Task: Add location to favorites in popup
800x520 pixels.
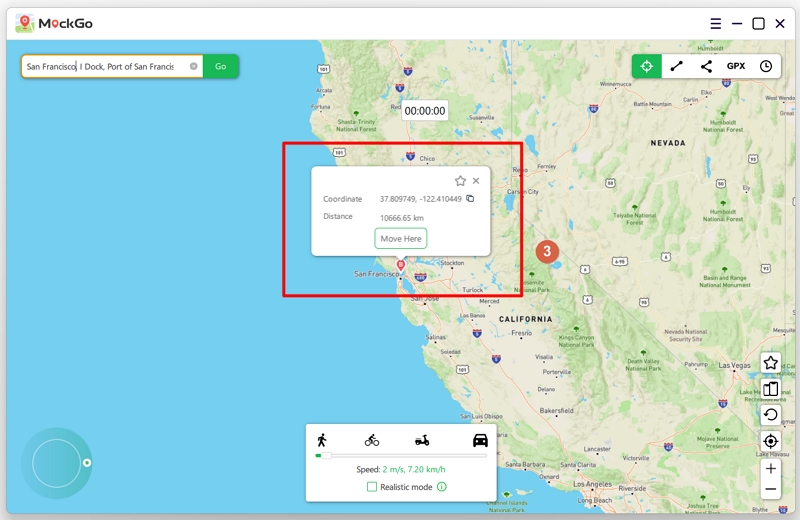Action: 460,181
